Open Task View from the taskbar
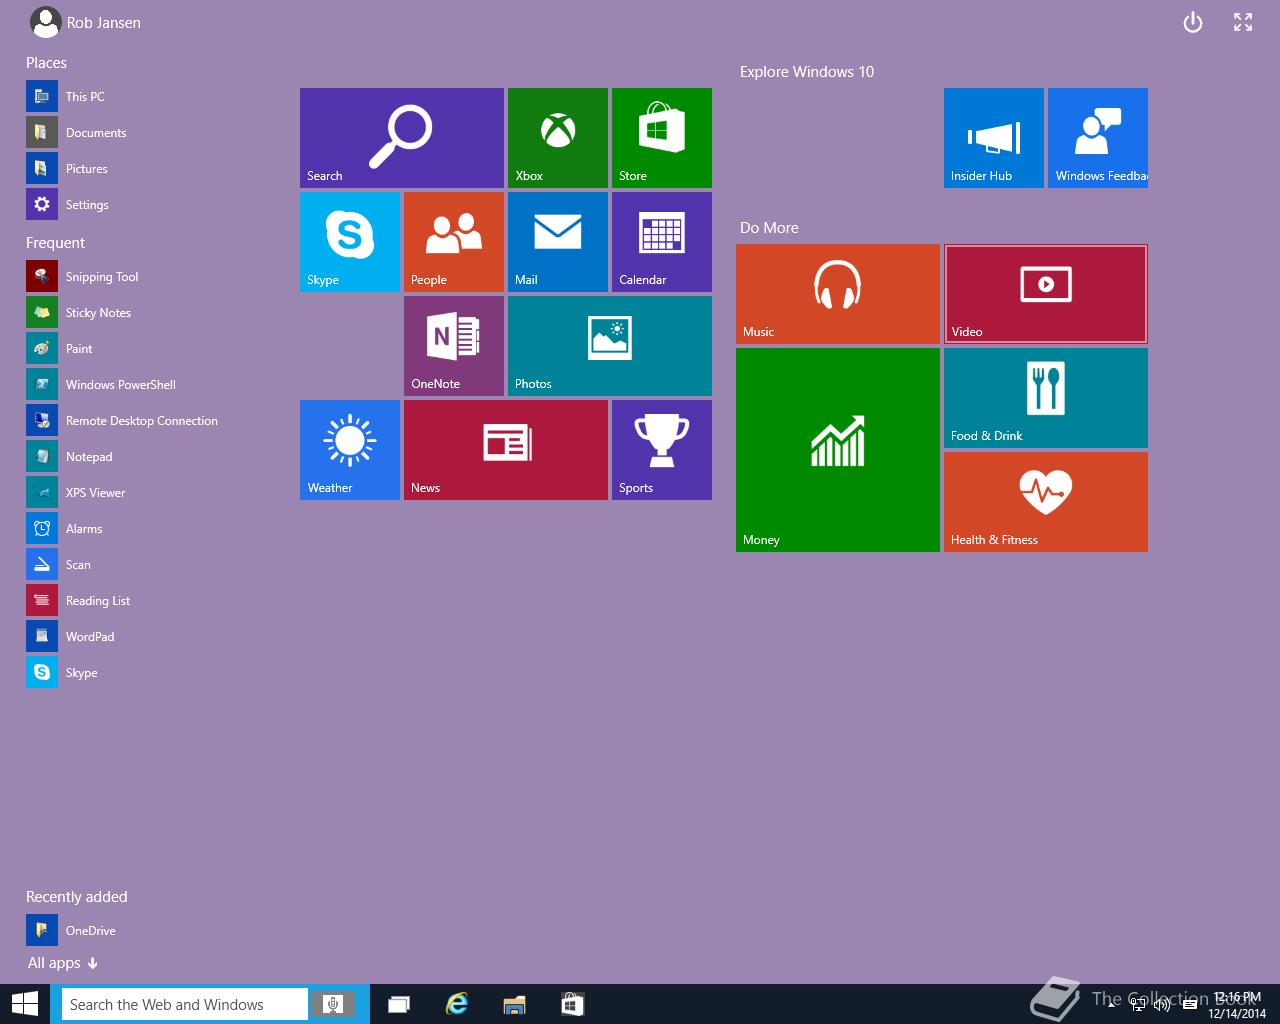The image size is (1280, 1024). (399, 1004)
